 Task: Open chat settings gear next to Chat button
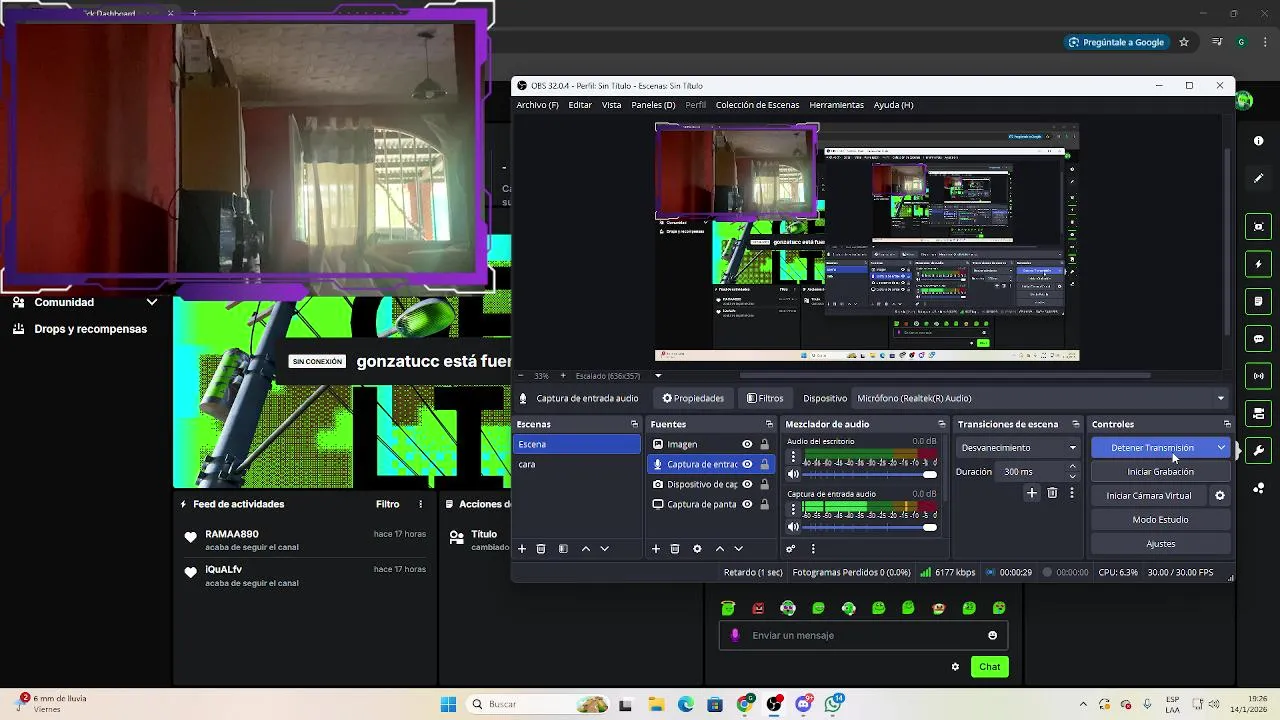point(955,667)
